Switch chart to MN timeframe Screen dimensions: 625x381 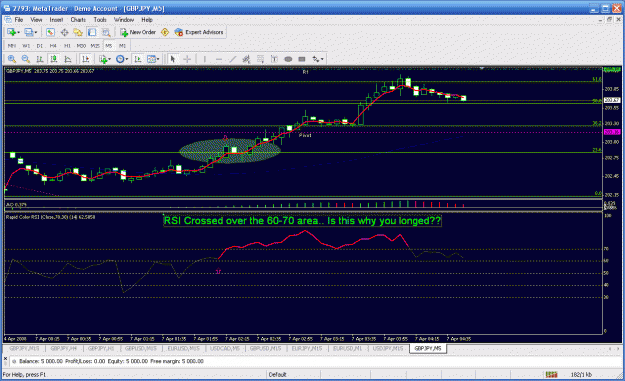coord(12,46)
